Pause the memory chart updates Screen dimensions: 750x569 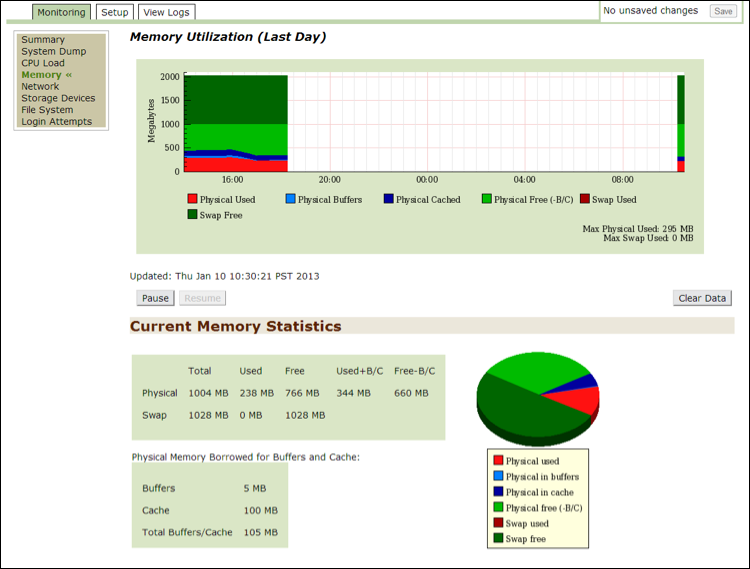click(155, 298)
